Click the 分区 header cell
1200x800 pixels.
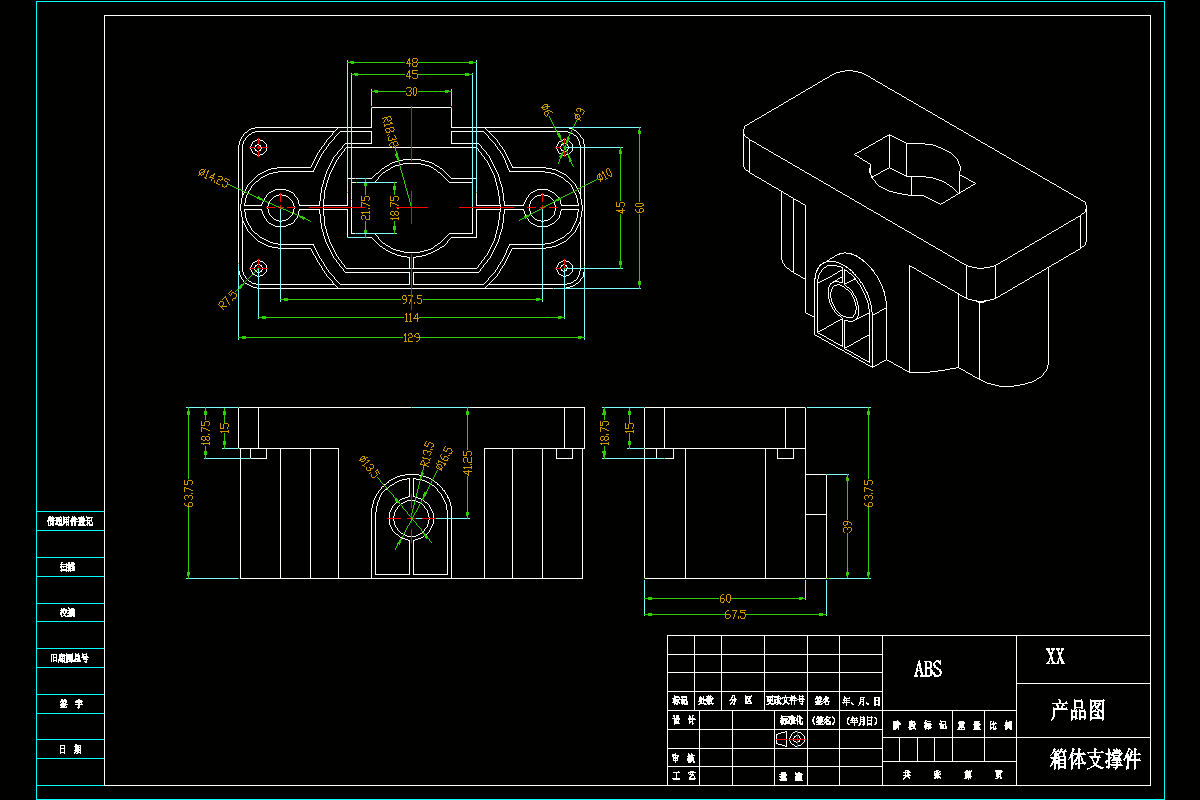coord(740,701)
